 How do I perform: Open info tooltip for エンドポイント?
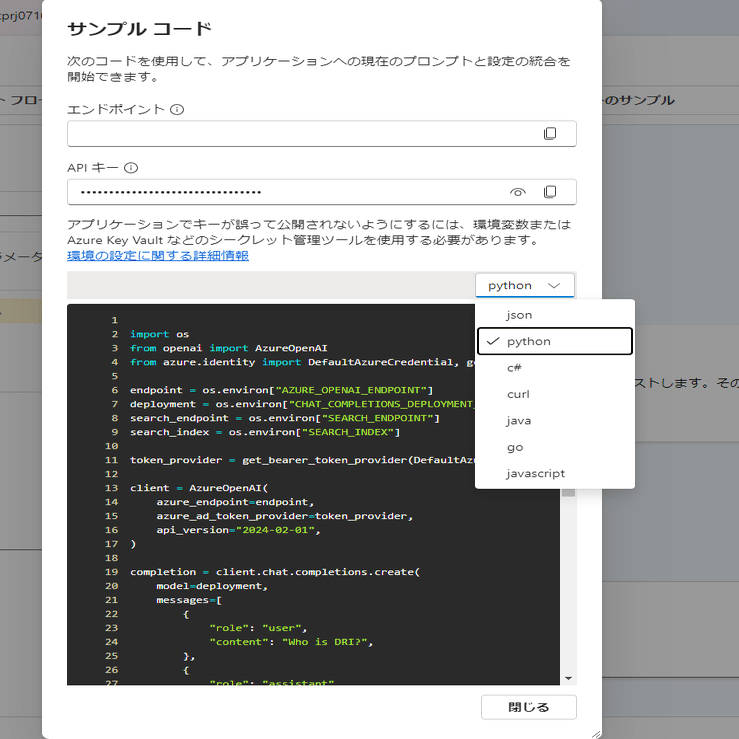177,109
